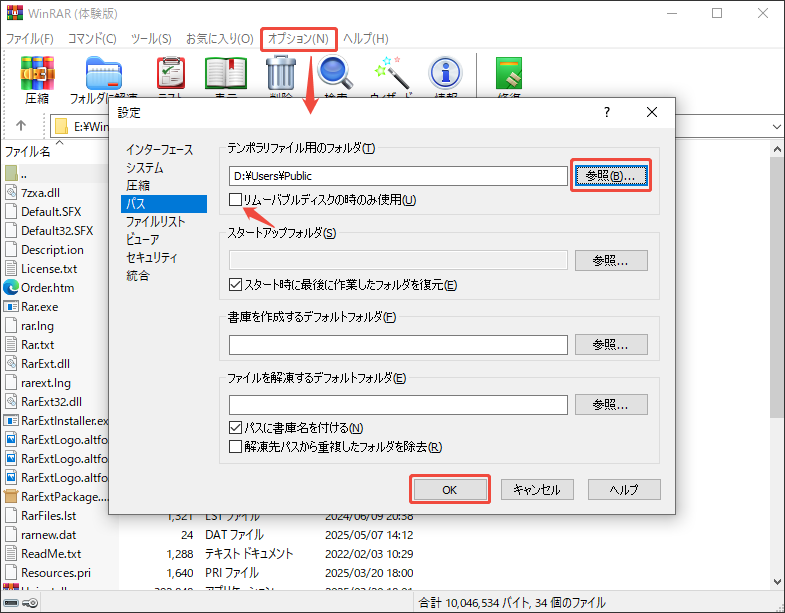
Task: Click the drive icon in status bar
Action: [11, 602]
